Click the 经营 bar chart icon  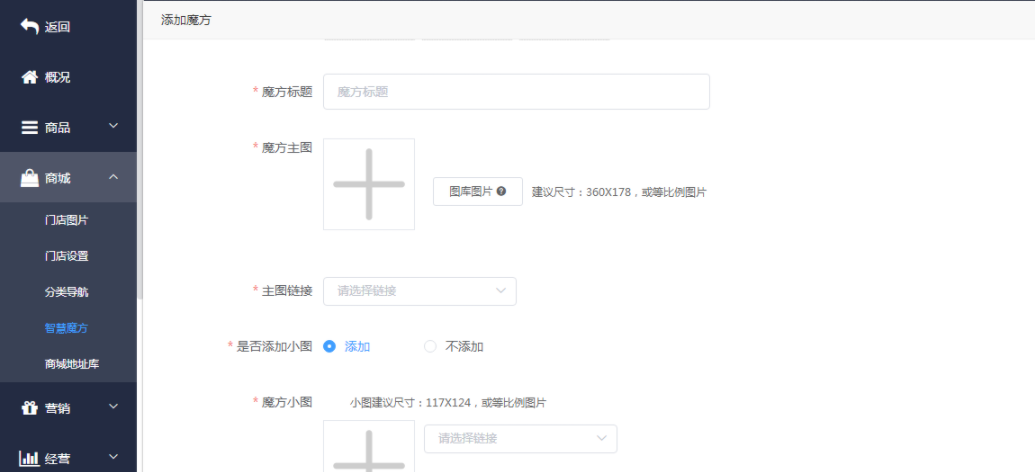click(x=29, y=457)
